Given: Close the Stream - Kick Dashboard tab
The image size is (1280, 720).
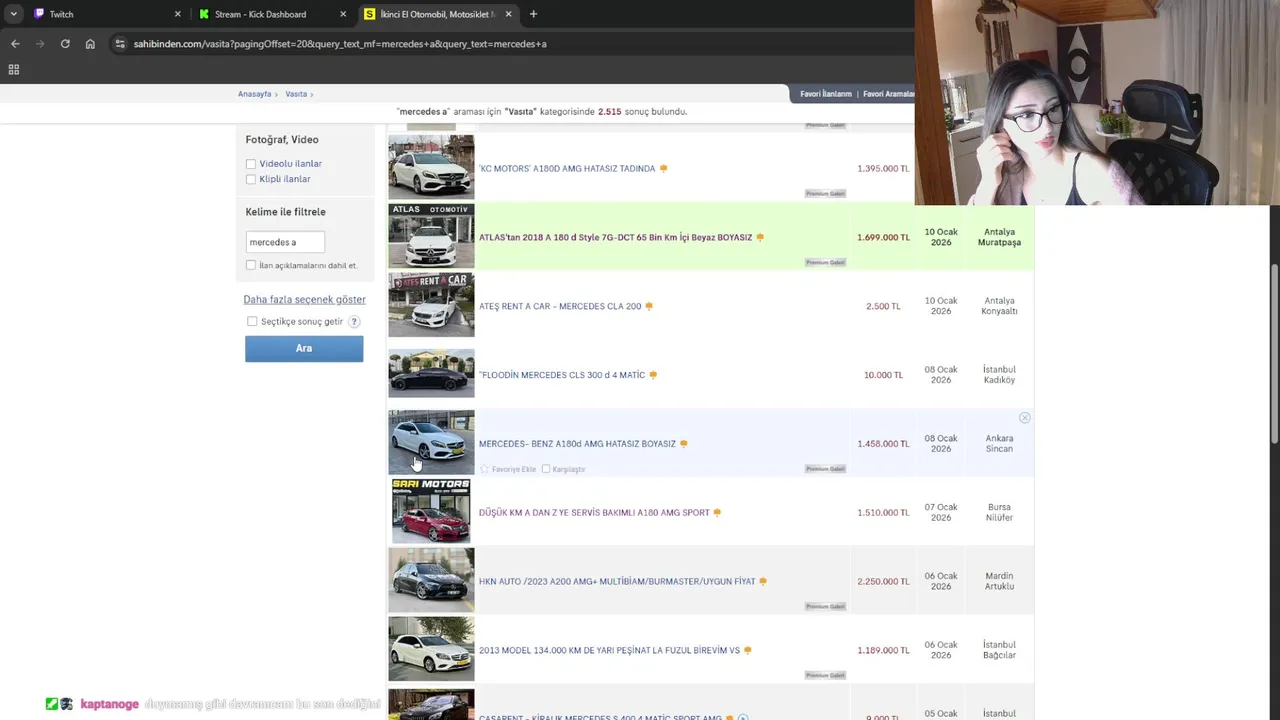Looking at the screenshot, I should 343,14.
